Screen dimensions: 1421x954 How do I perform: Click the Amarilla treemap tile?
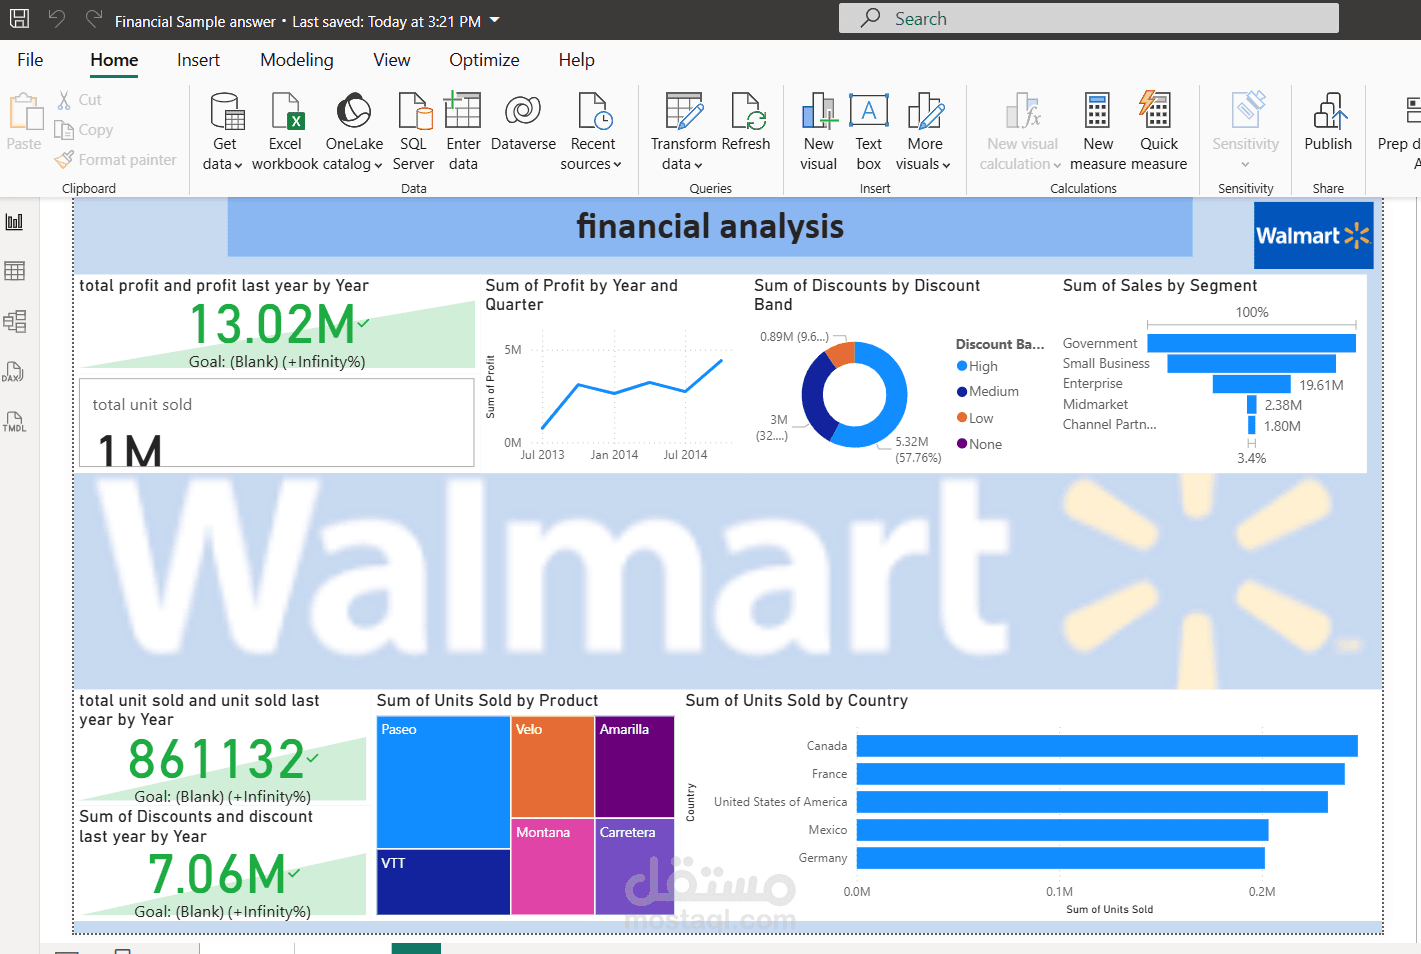click(x=635, y=767)
